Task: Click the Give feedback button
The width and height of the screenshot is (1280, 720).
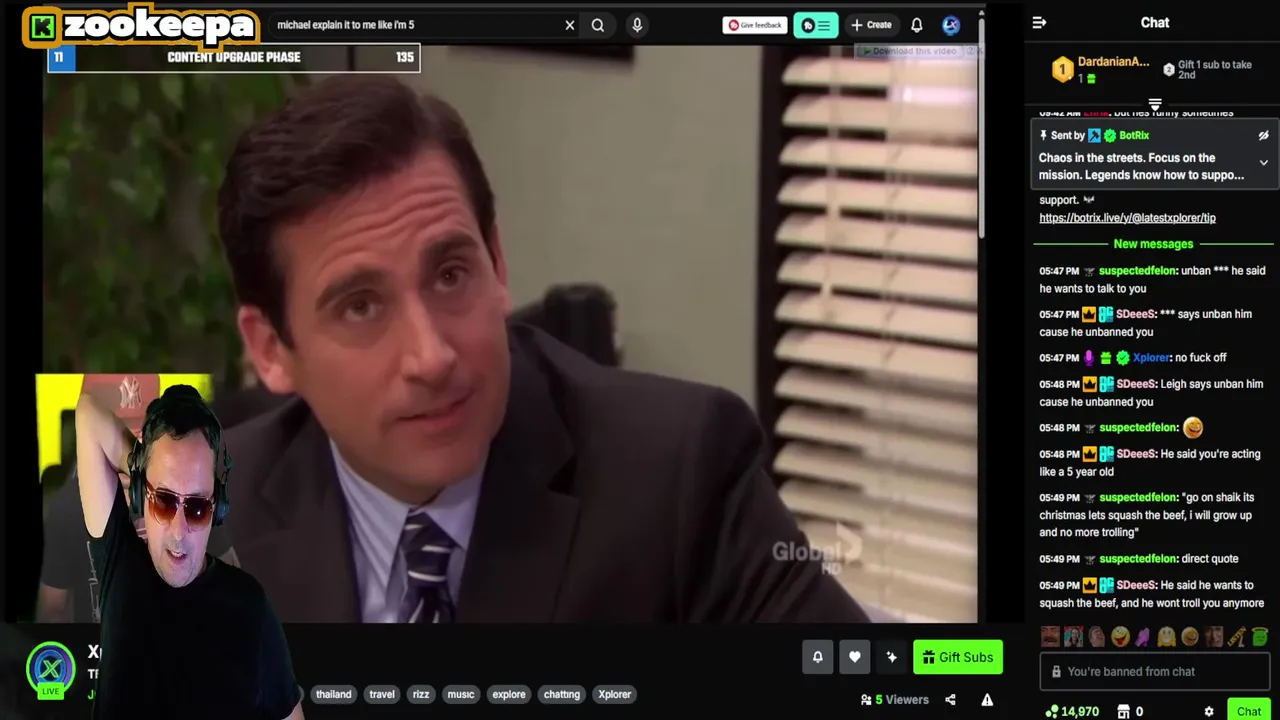Action: (755, 25)
